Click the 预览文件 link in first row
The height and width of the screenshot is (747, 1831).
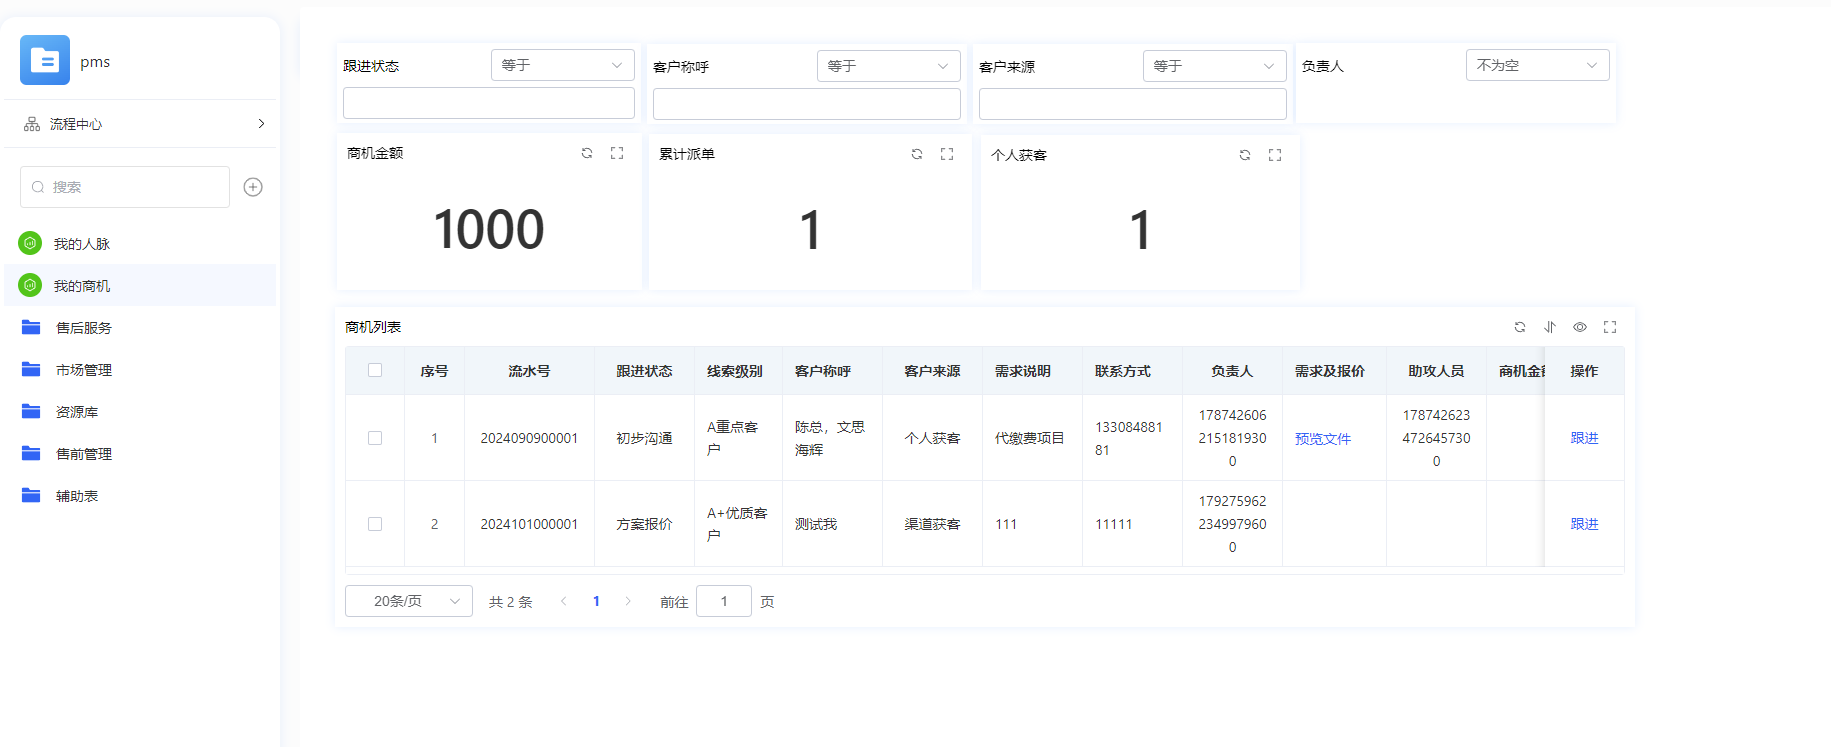click(x=1322, y=439)
